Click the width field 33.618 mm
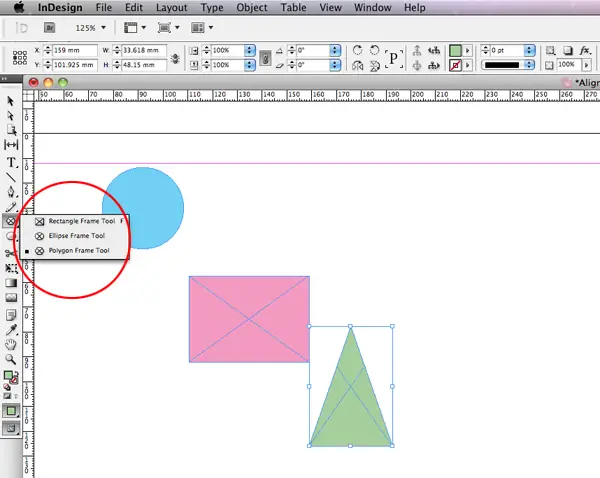Image resolution: width=600 pixels, height=478 pixels. click(144, 51)
